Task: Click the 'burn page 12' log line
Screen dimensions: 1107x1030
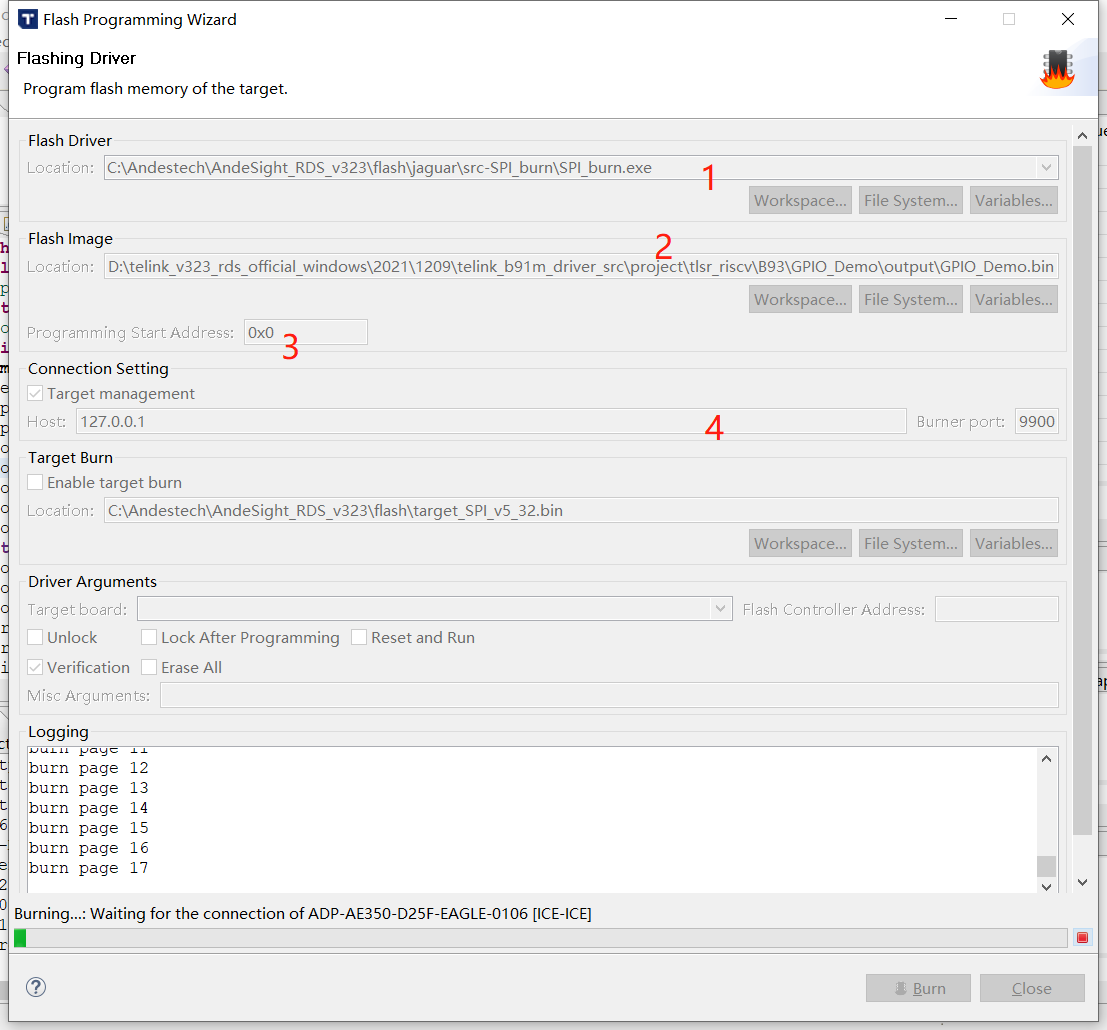Action: tap(89, 767)
